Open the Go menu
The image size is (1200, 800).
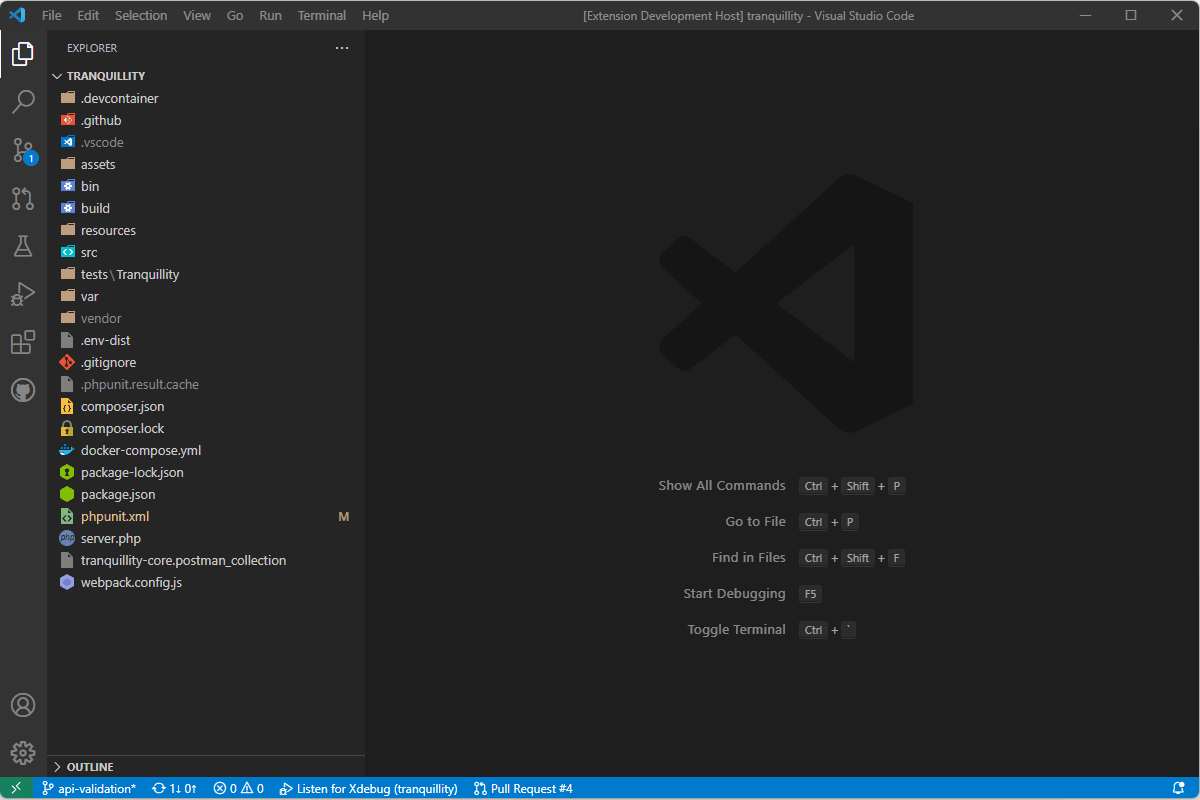pos(235,15)
